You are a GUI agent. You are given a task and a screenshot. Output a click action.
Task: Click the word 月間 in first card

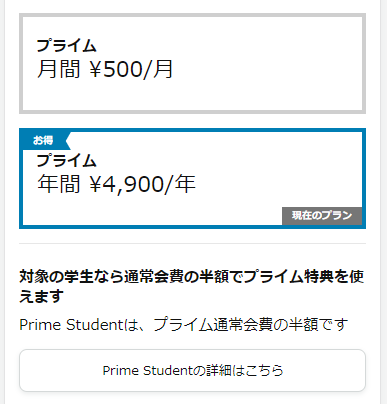click(59, 69)
